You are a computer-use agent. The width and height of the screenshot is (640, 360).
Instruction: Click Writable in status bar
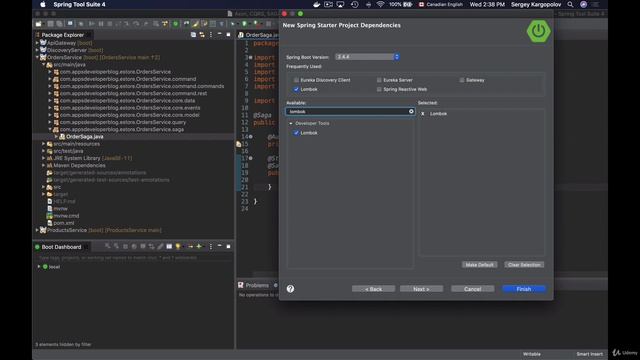point(532,354)
